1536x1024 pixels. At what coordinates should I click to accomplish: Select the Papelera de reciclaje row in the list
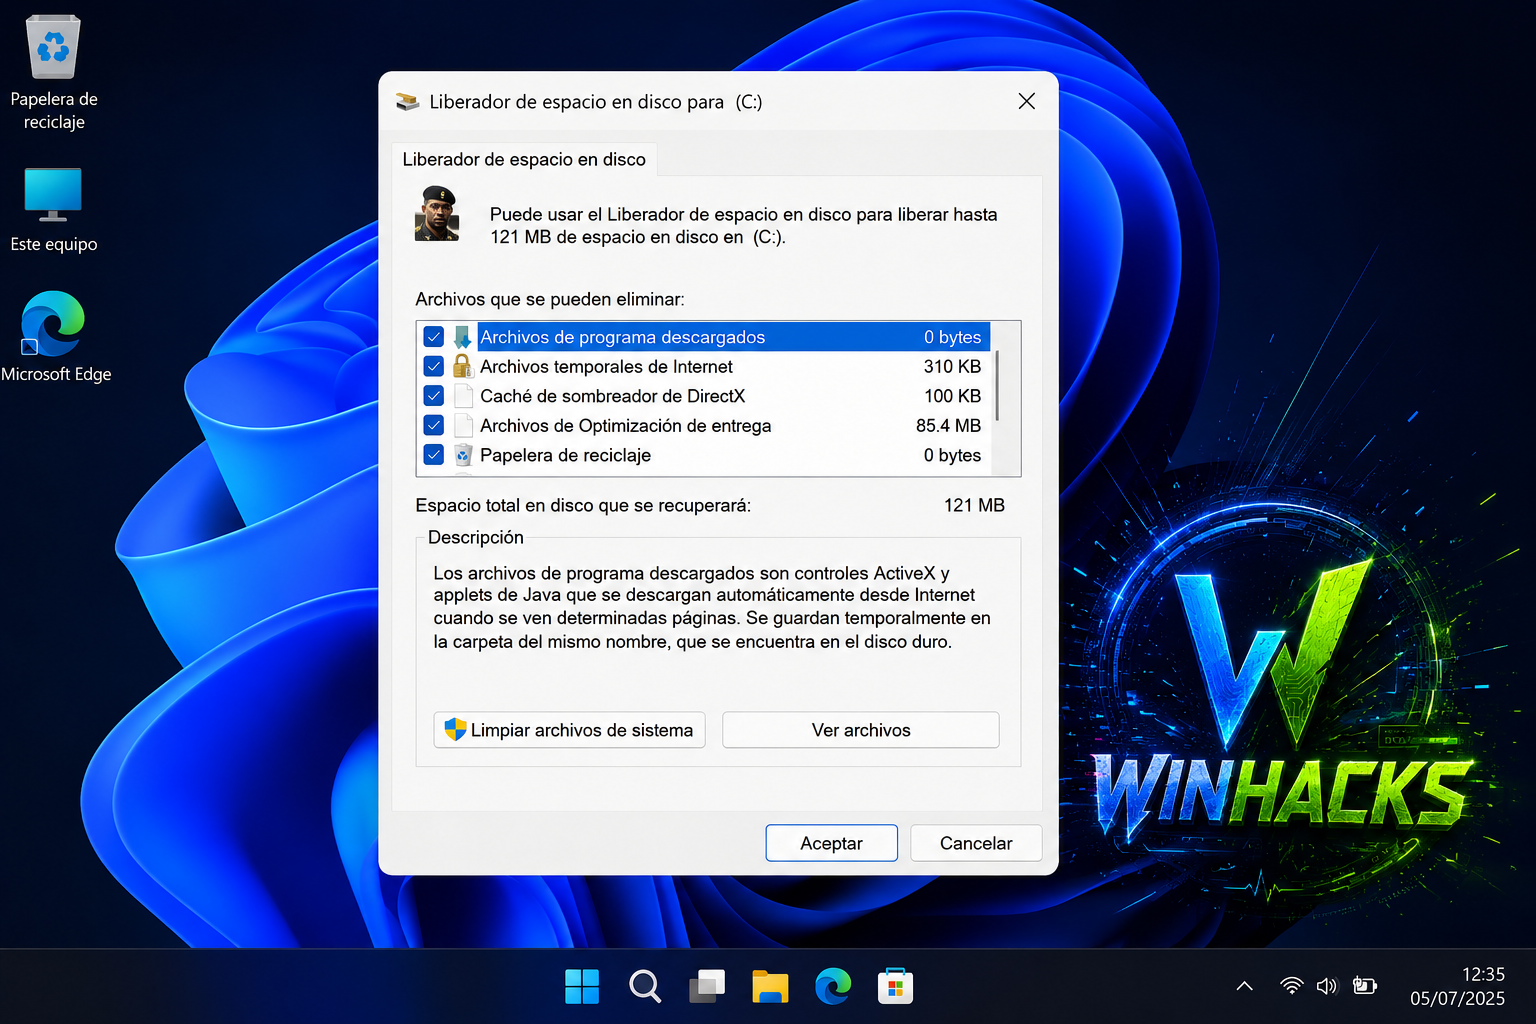(x=706, y=455)
